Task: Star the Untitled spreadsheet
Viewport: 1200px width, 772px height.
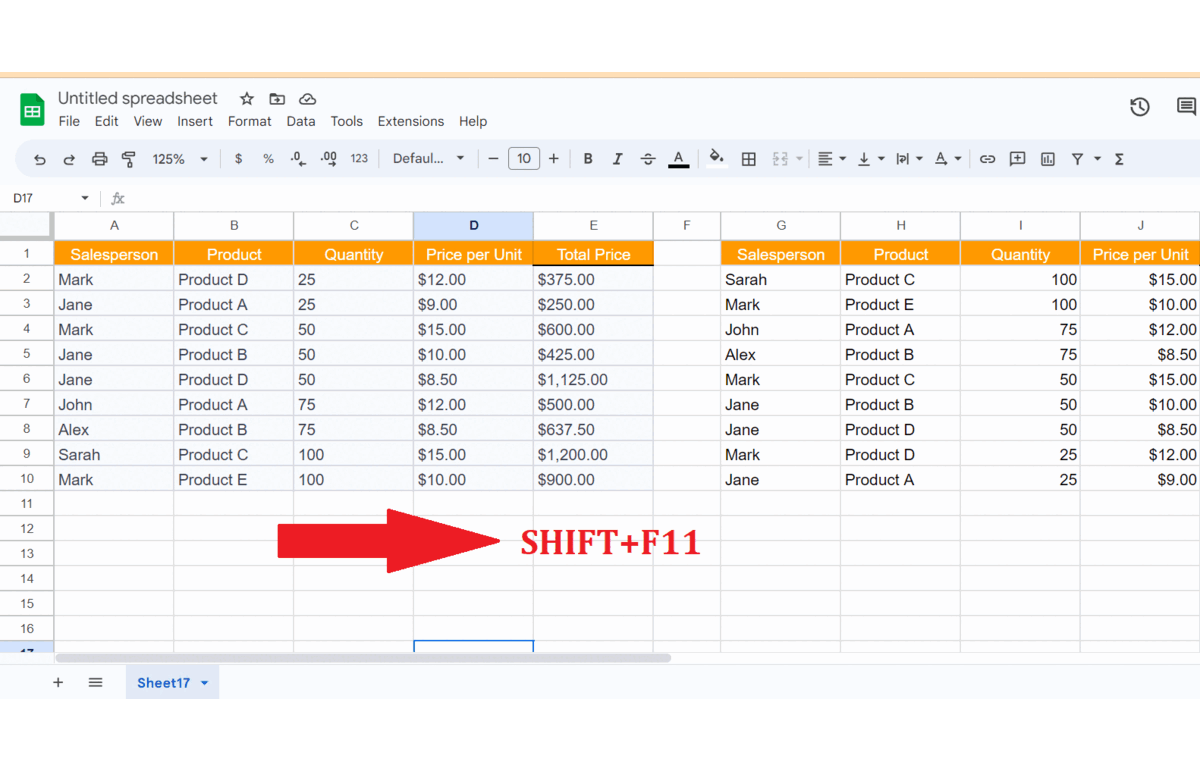Action: 245,99
